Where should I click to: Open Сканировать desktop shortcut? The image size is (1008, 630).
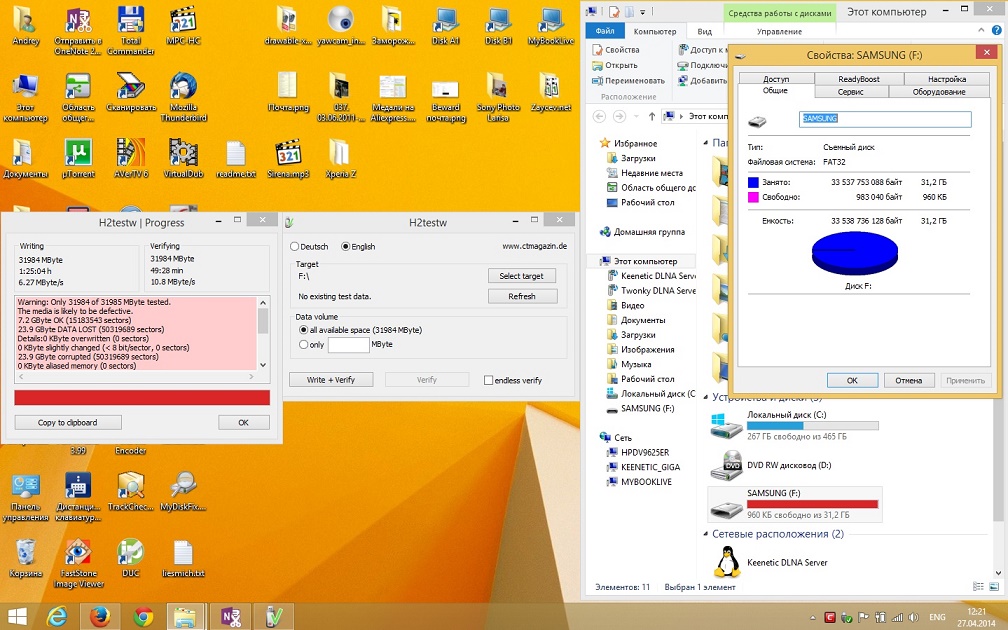[x=130, y=91]
